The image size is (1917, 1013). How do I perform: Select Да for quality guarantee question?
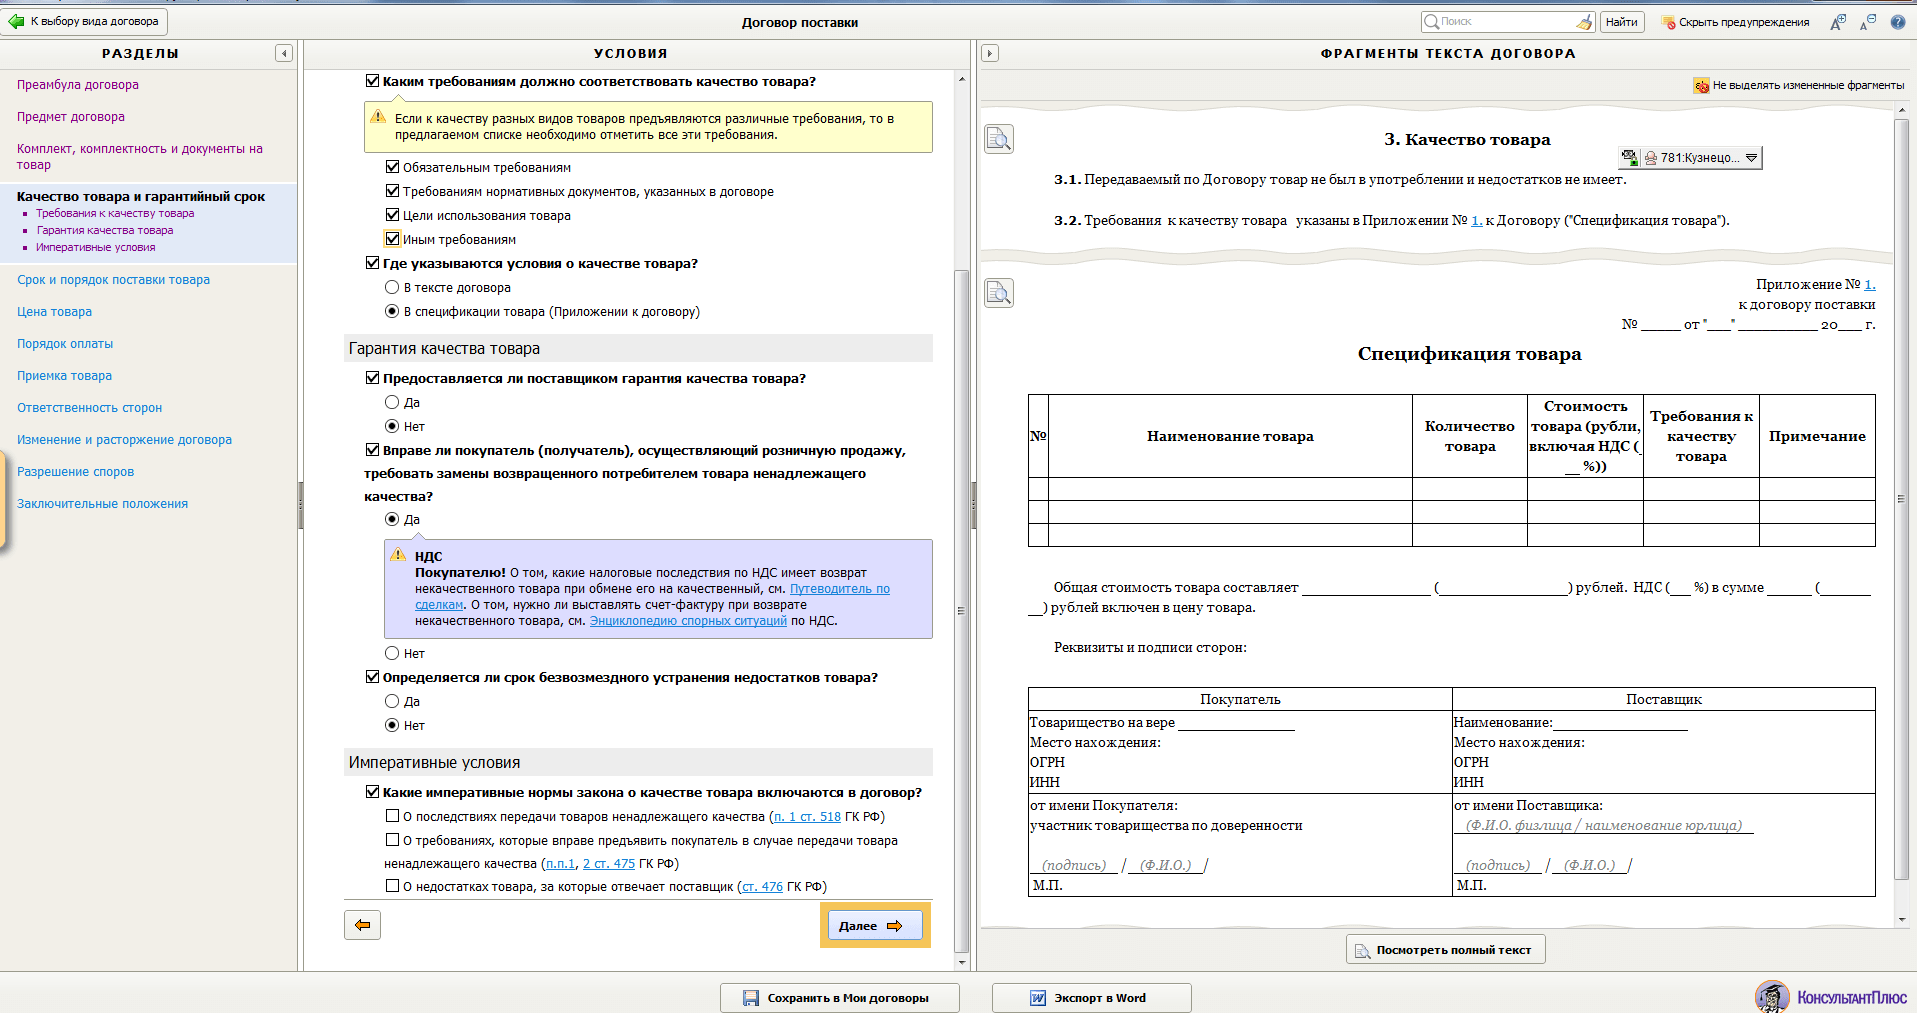[x=392, y=402]
